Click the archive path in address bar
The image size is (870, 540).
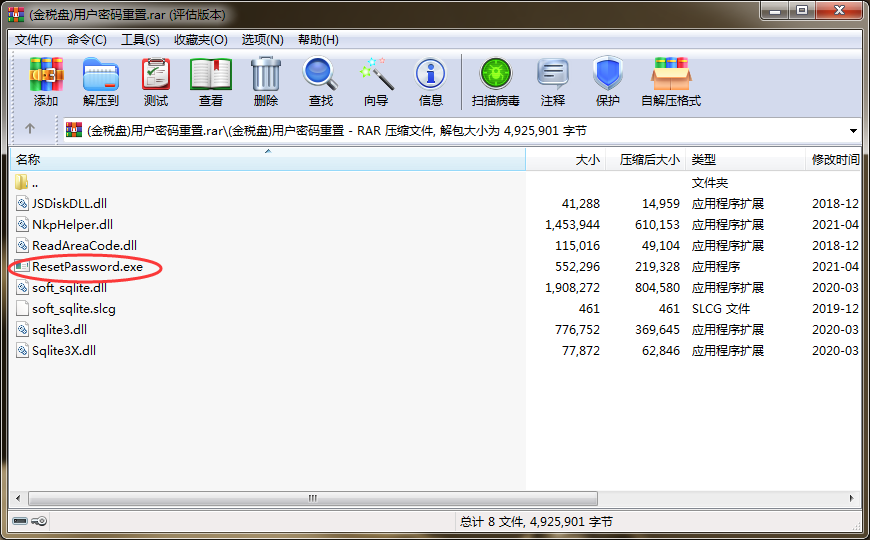pyautogui.click(x=337, y=131)
